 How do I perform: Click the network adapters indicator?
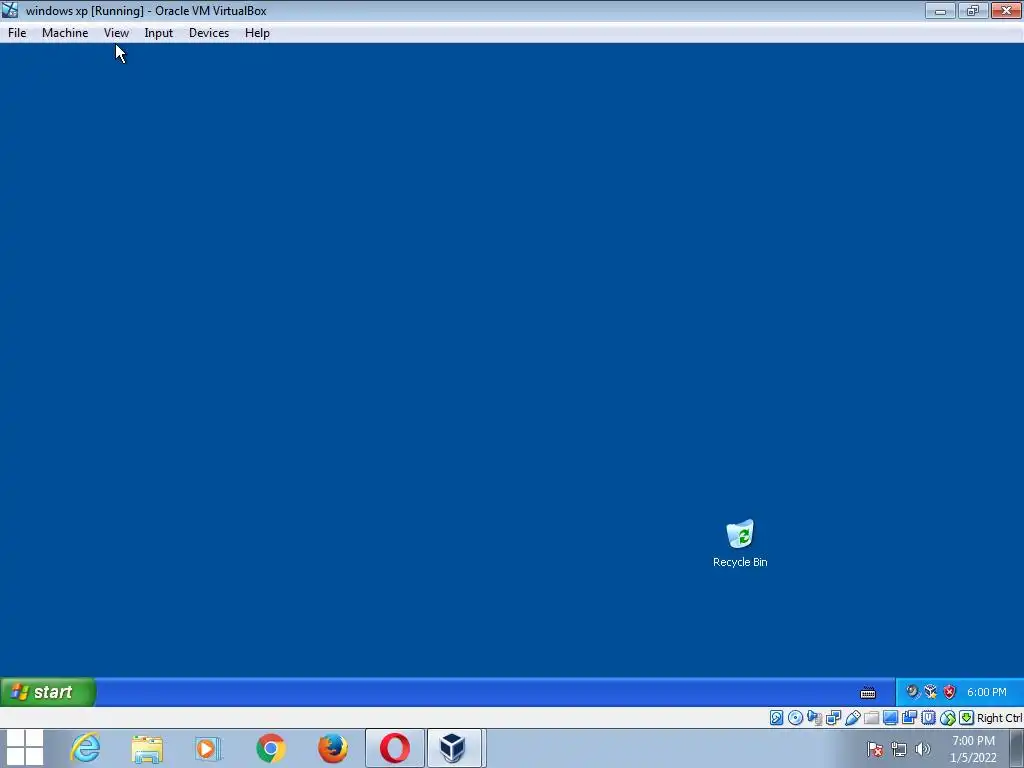[833, 718]
